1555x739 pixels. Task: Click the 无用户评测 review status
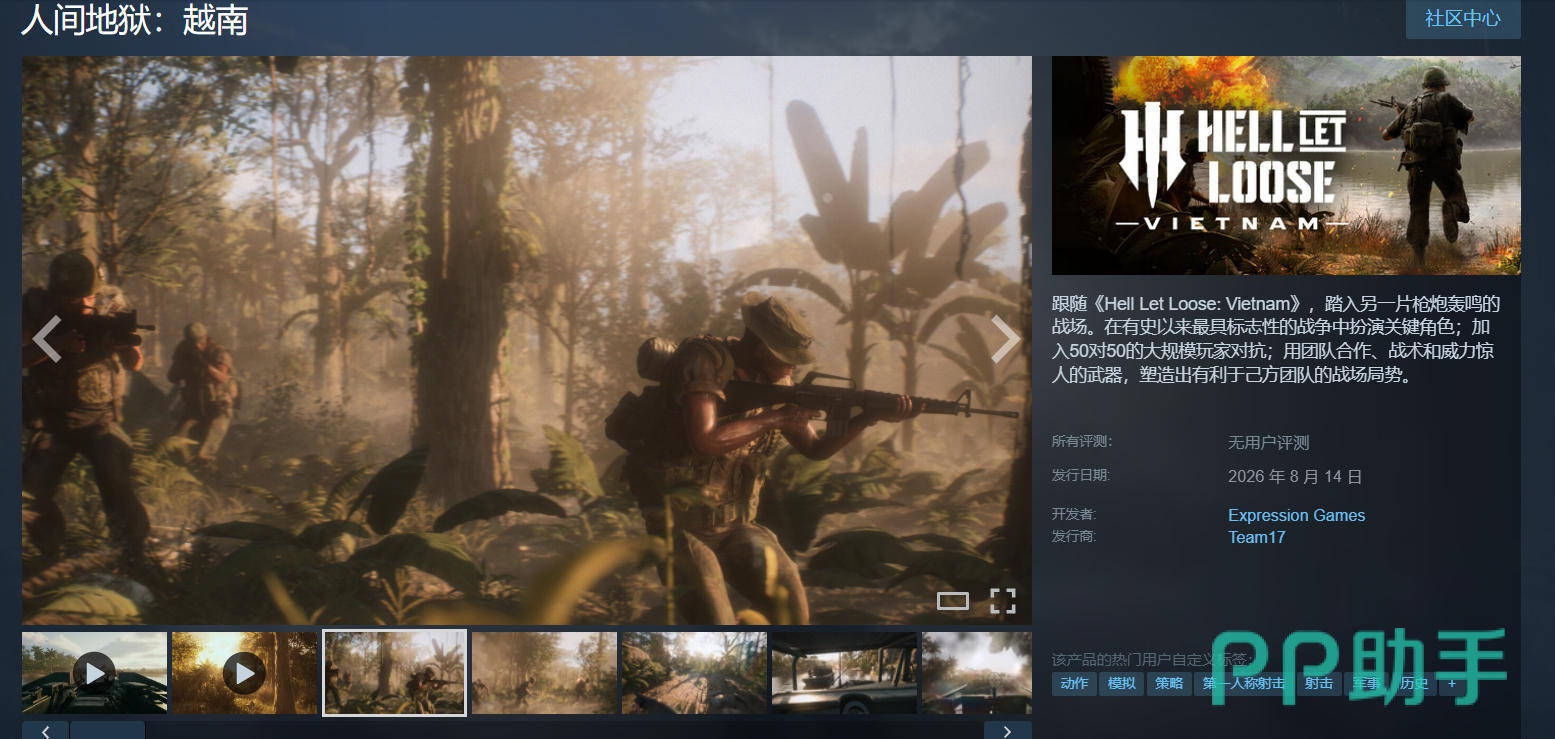1268,443
